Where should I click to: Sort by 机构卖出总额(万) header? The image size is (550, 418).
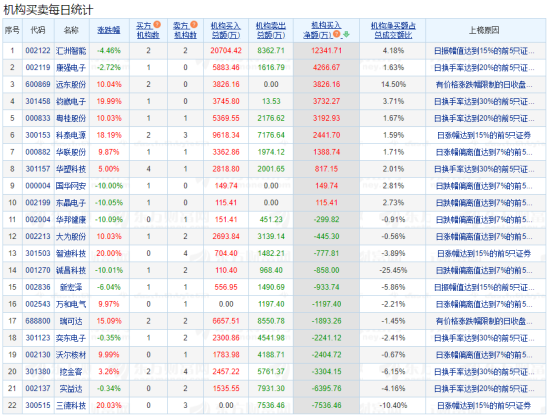pyautogui.click(x=271, y=30)
